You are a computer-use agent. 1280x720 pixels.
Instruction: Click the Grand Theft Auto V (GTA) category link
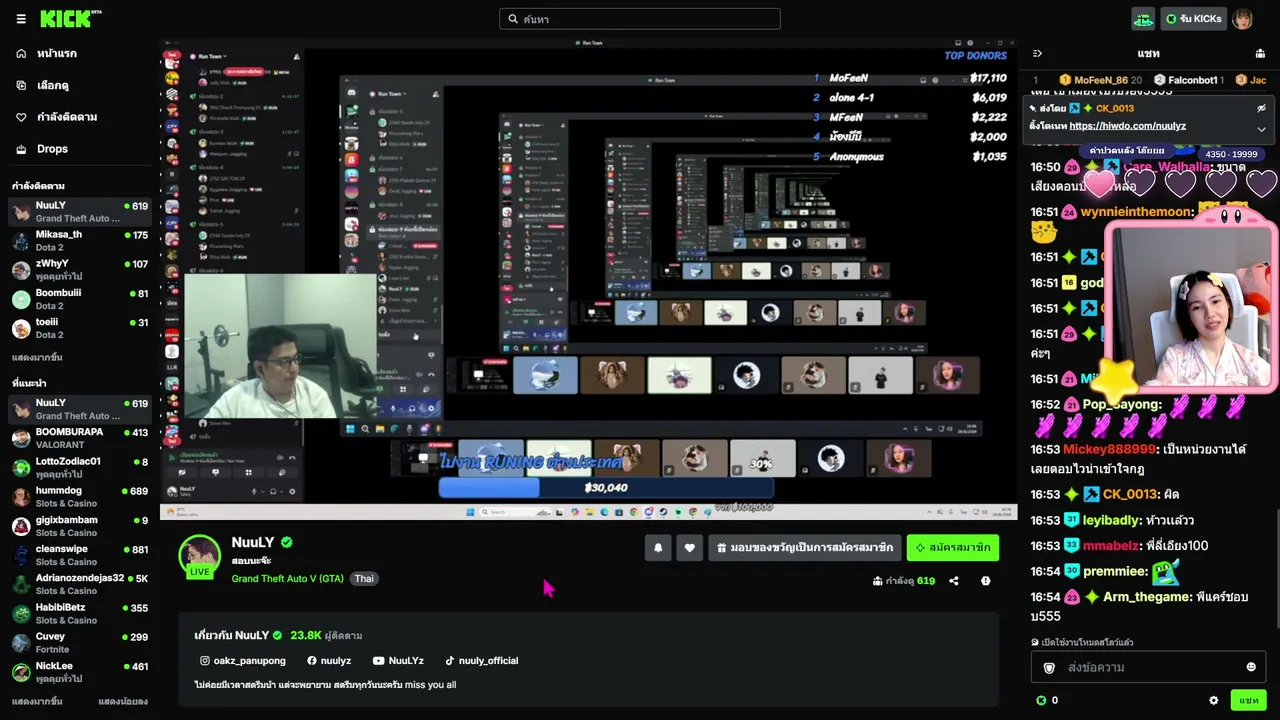point(288,579)
